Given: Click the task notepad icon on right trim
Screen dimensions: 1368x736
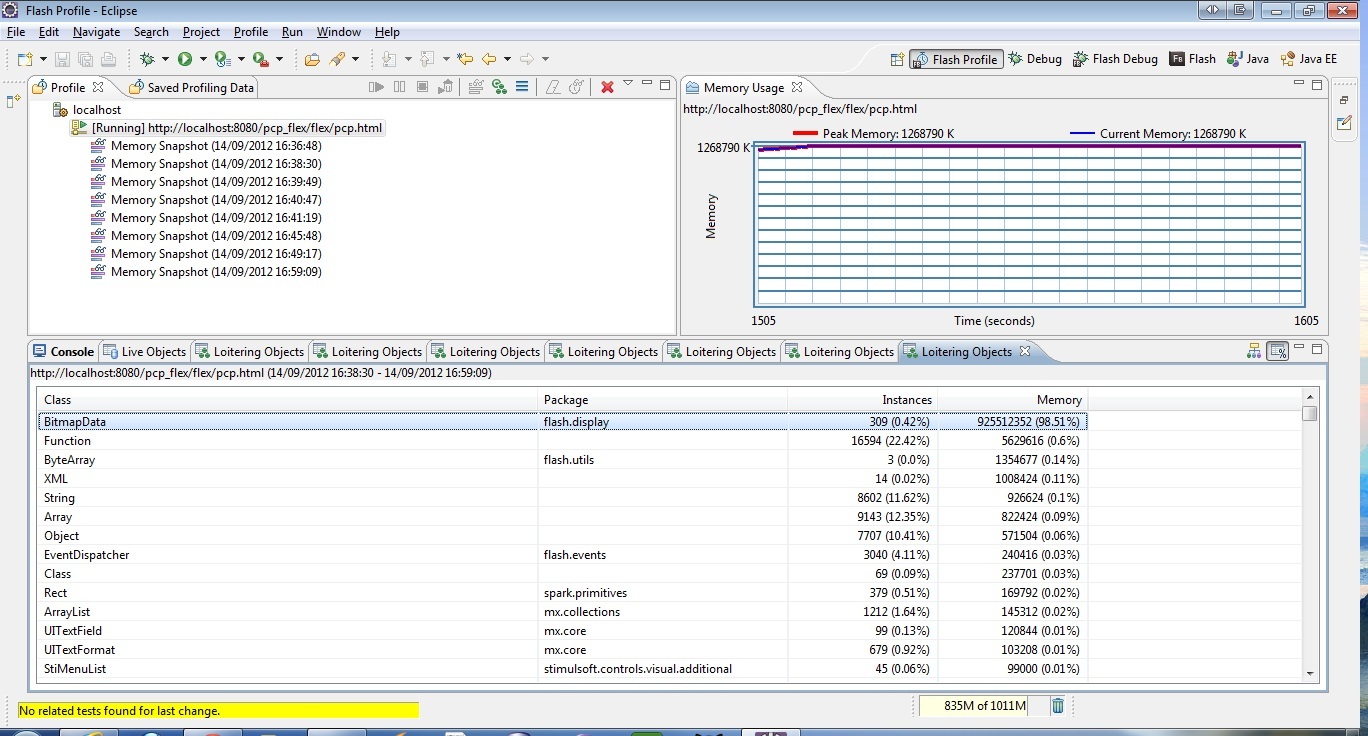Looking at the screenshot, I should pyautogui.click(x=1345, y=123).
